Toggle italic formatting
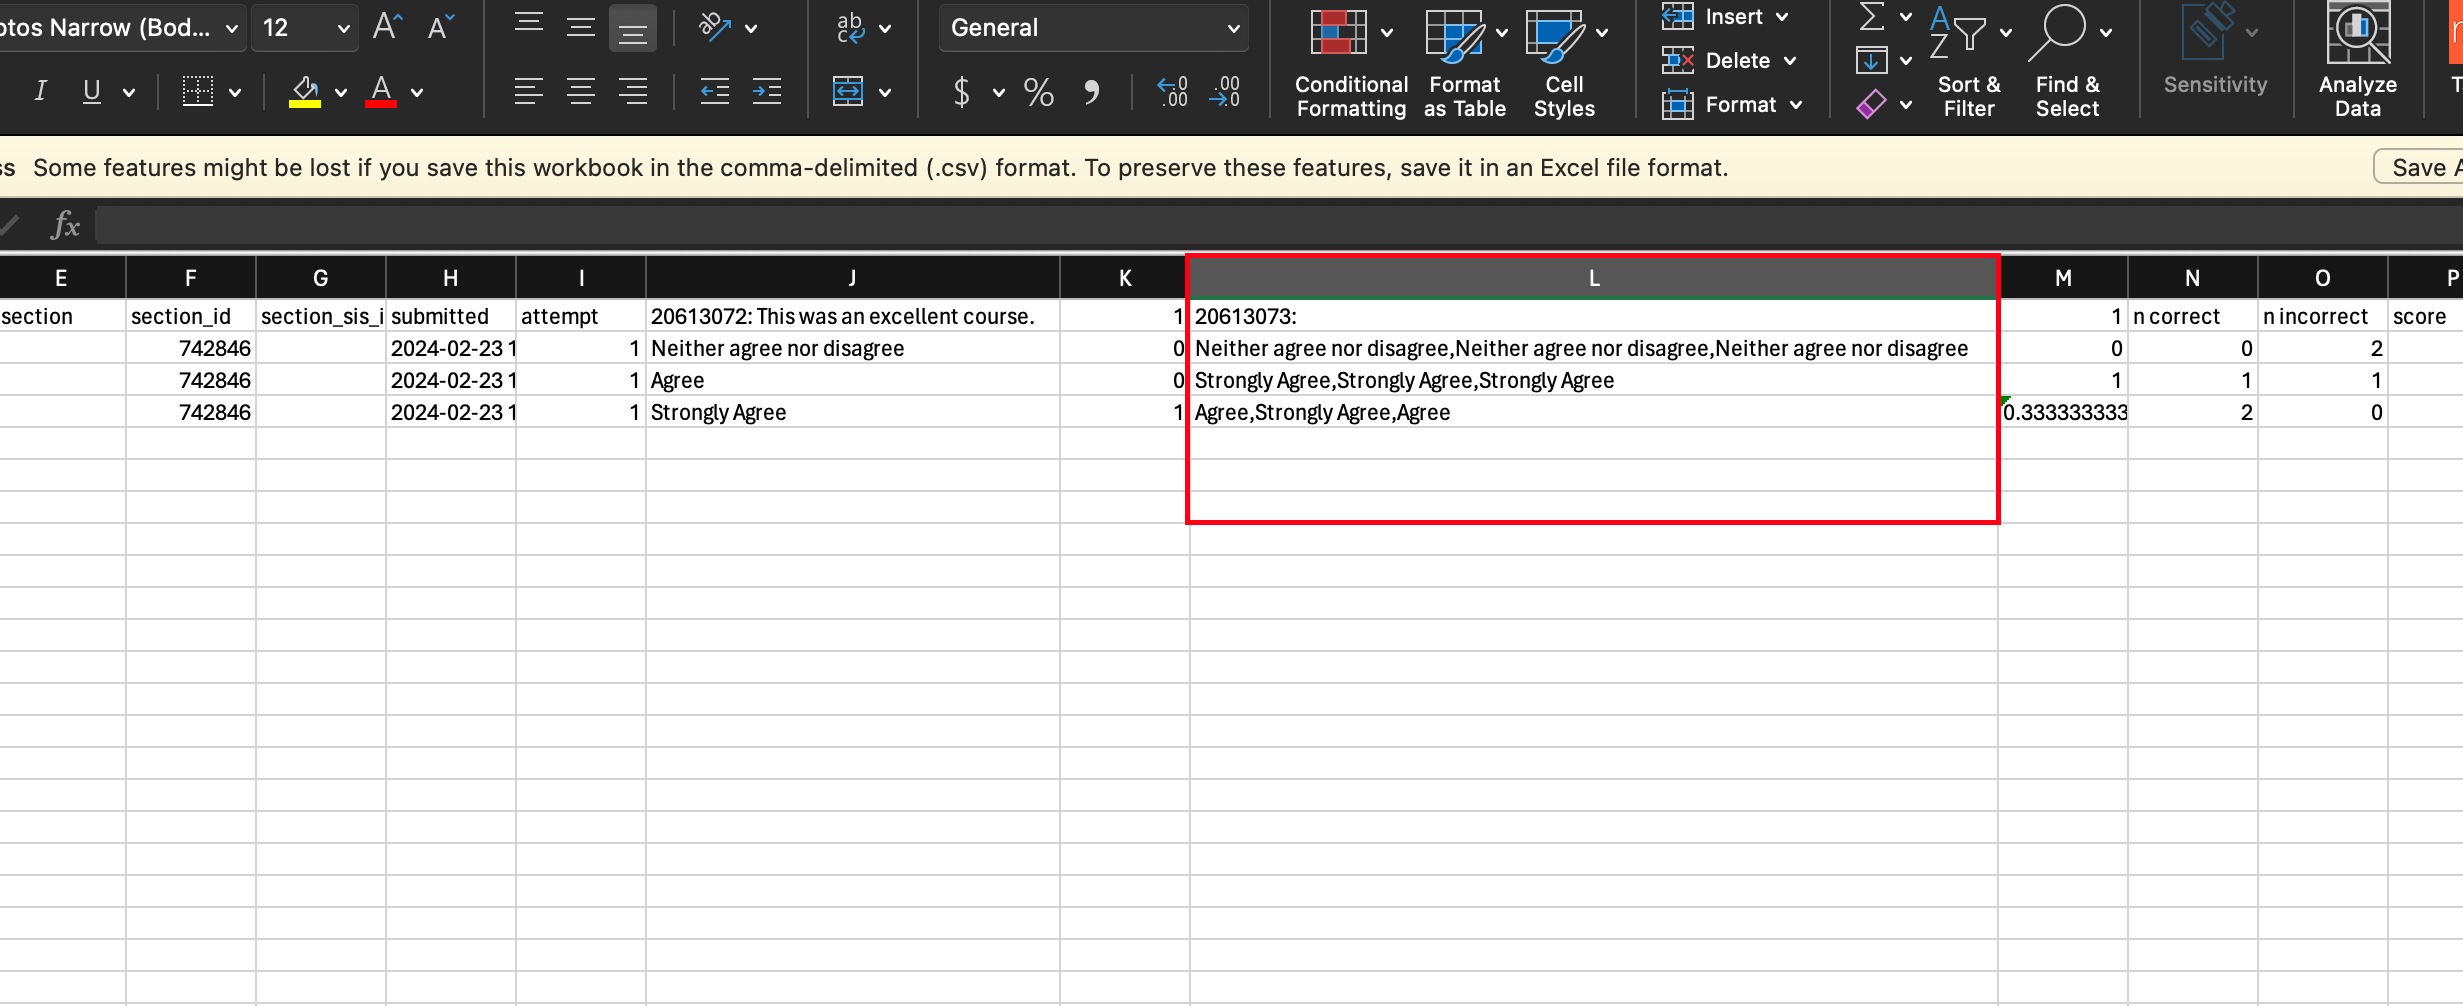 [x=39, y=91]
